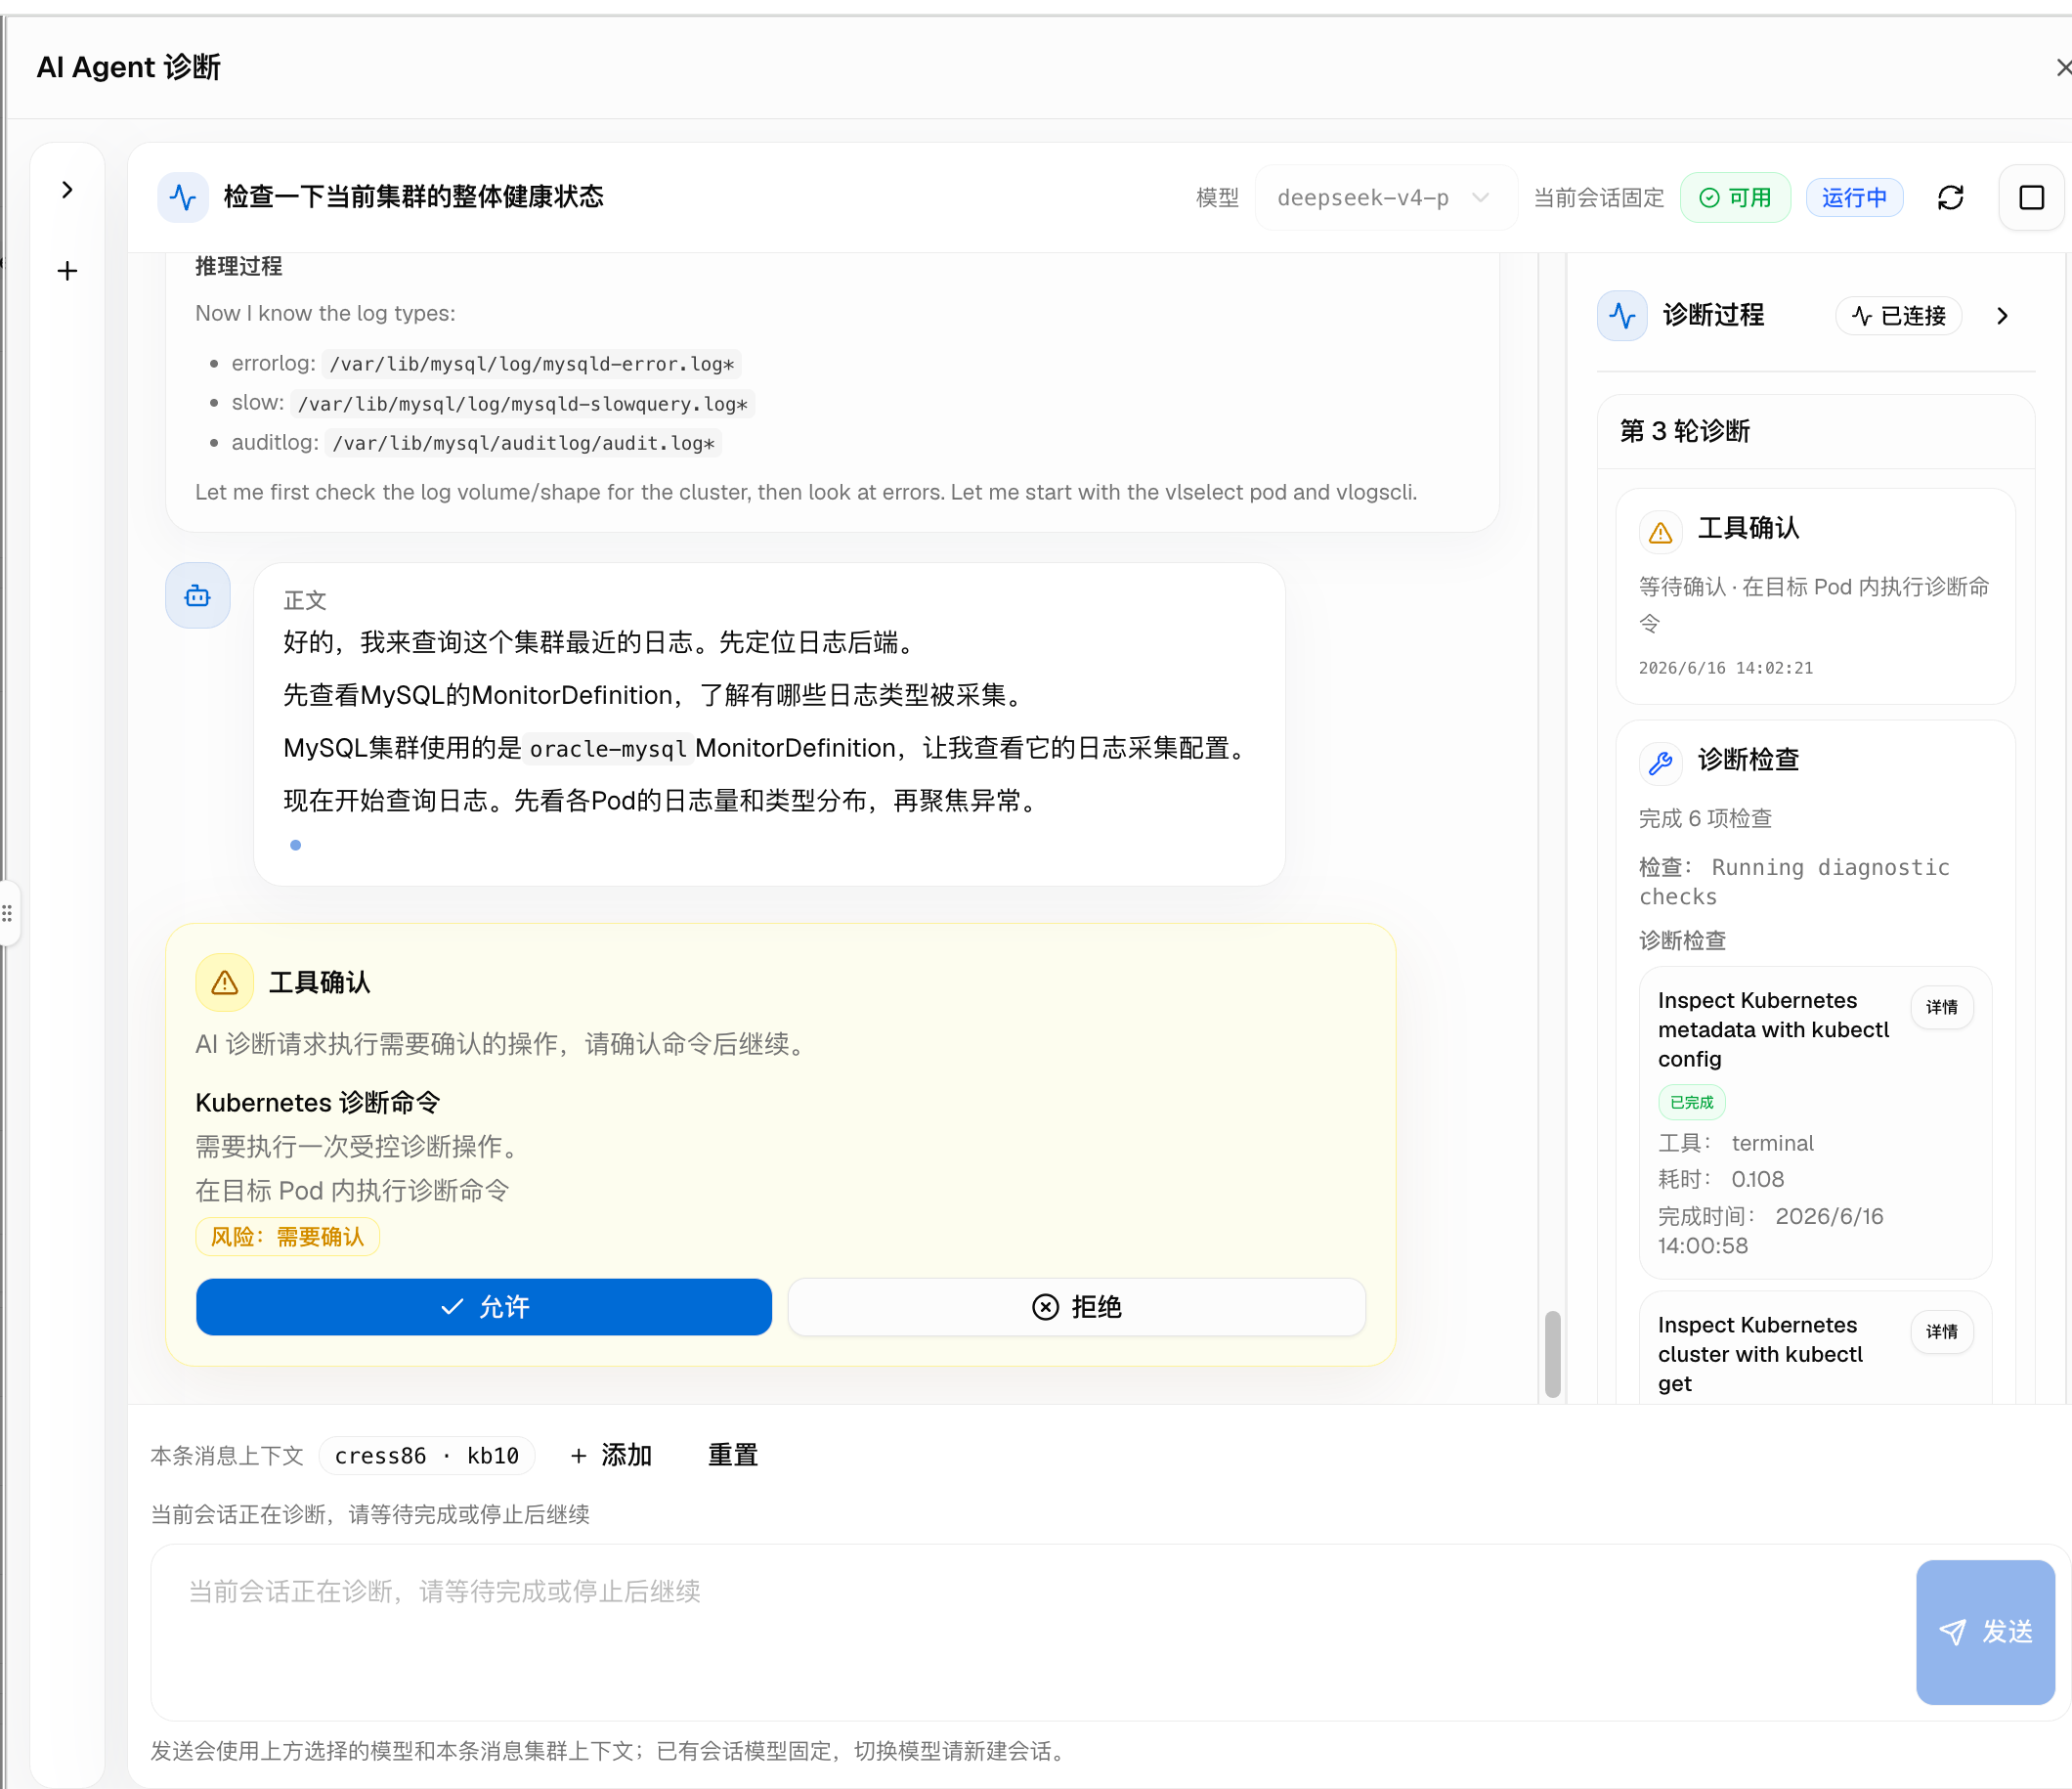Click the 第 3 轮诊断 header
The height and width of the screenshot is (1789, 2072).
(1684, 431)
